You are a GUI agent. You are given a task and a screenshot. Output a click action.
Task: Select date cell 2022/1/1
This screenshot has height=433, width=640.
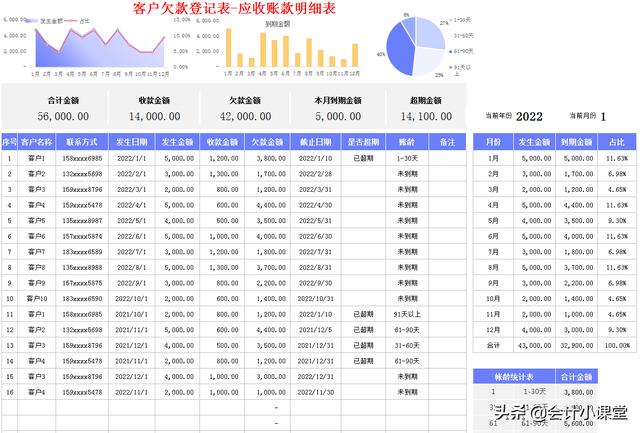click(x=132, y=158)
